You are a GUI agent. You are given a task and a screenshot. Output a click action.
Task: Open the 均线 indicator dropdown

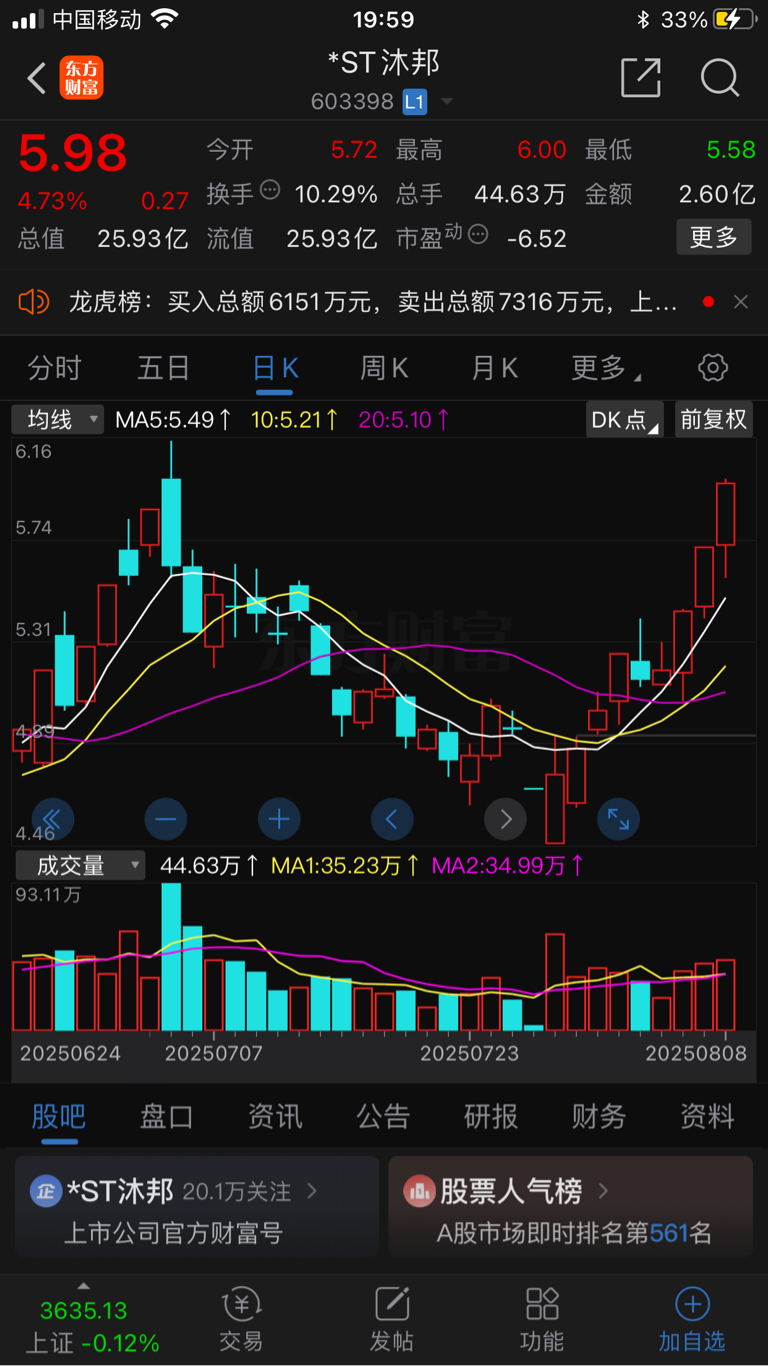tap(58, 419)
